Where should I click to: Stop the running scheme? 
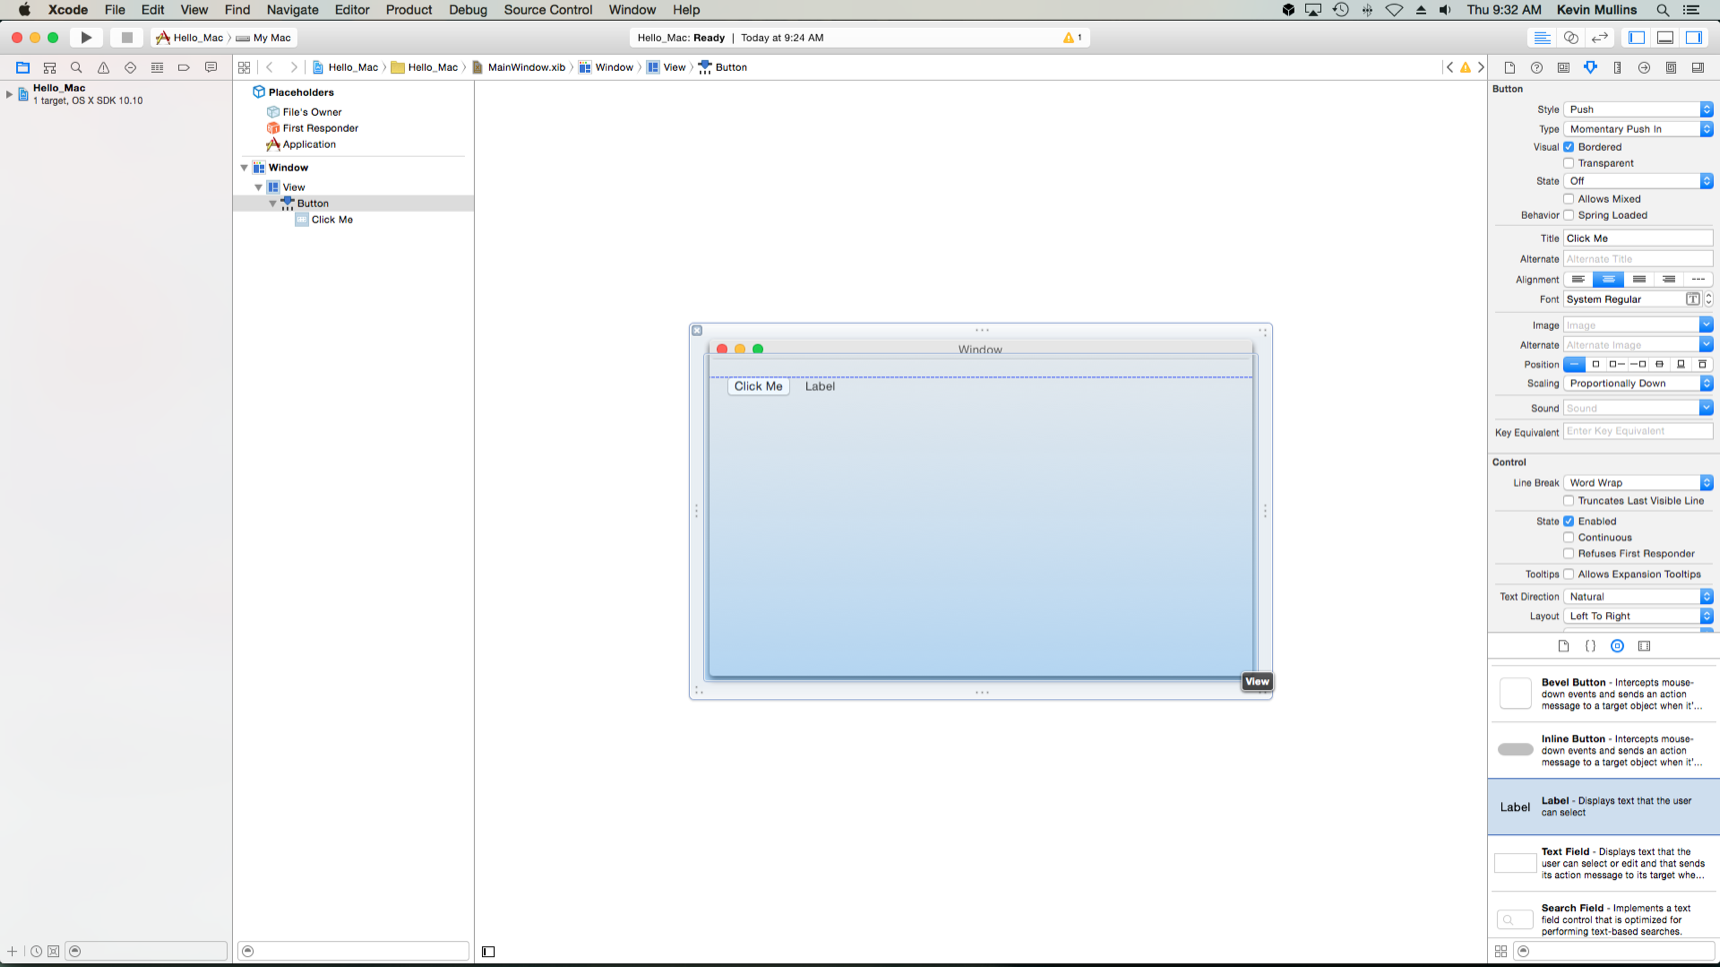(x=126, y=38)
